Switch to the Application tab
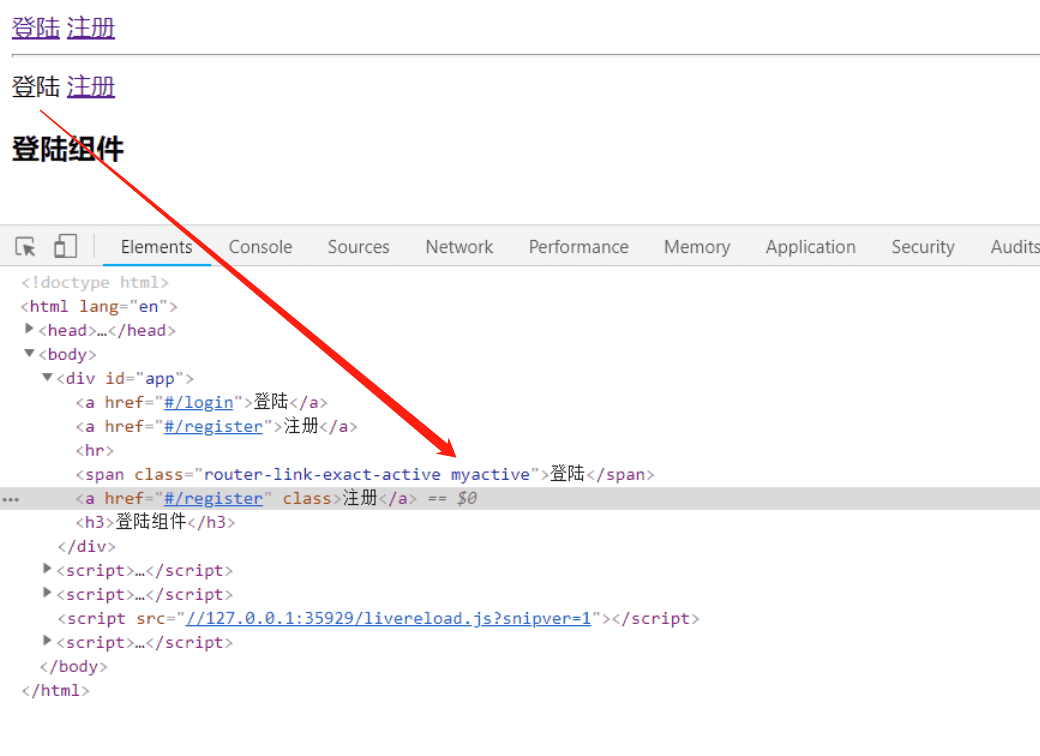Screen dimensions: 1040x756 pos(811,247)
